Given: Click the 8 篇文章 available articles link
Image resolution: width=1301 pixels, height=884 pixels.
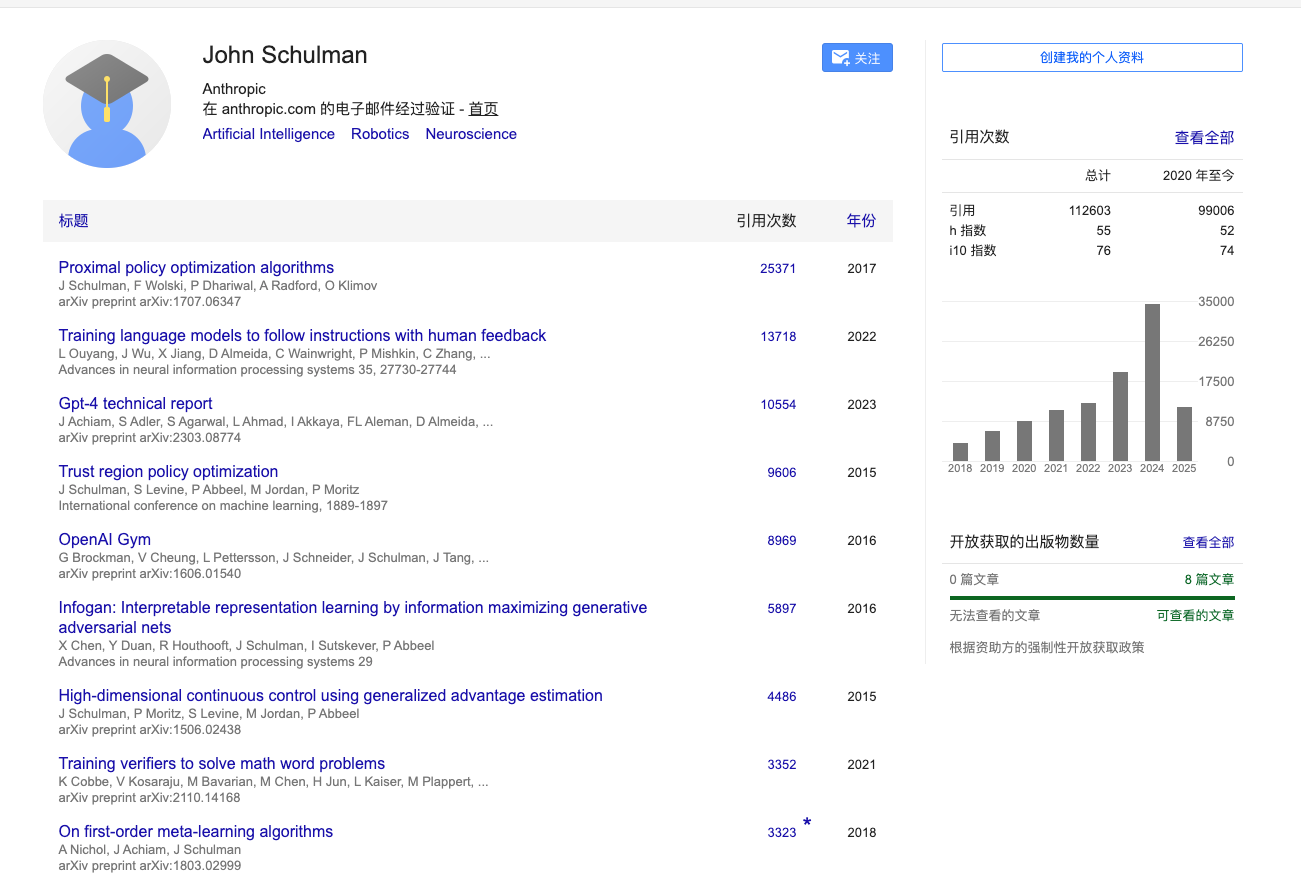Looking at the screenshot, I should click(1209, 579).
